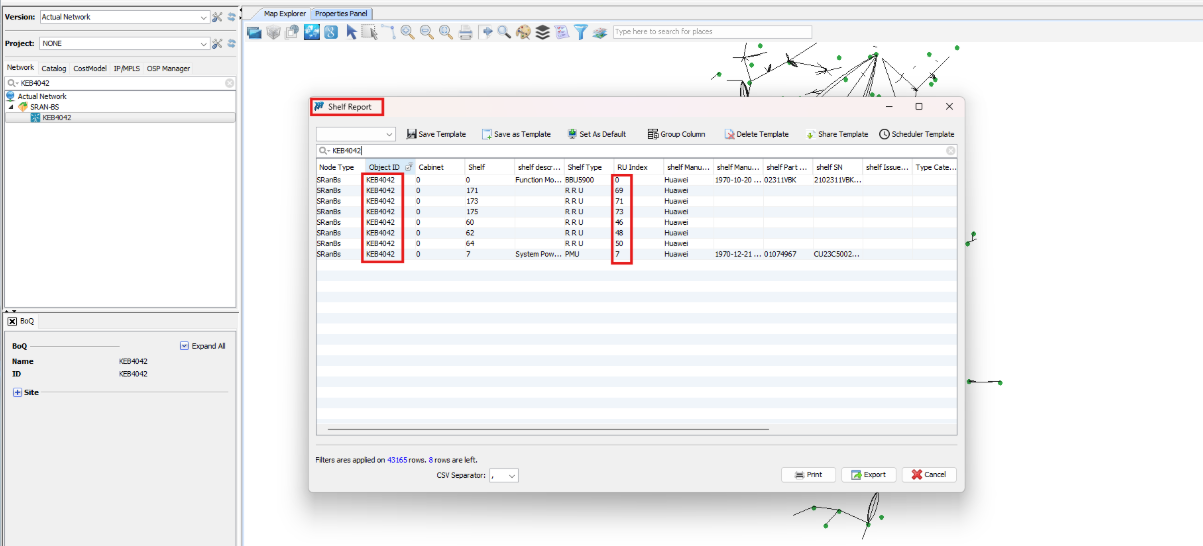This screenshot has height=546, width=1203.
Task: Open the color palette icon
Action: [x=523, y=32]
